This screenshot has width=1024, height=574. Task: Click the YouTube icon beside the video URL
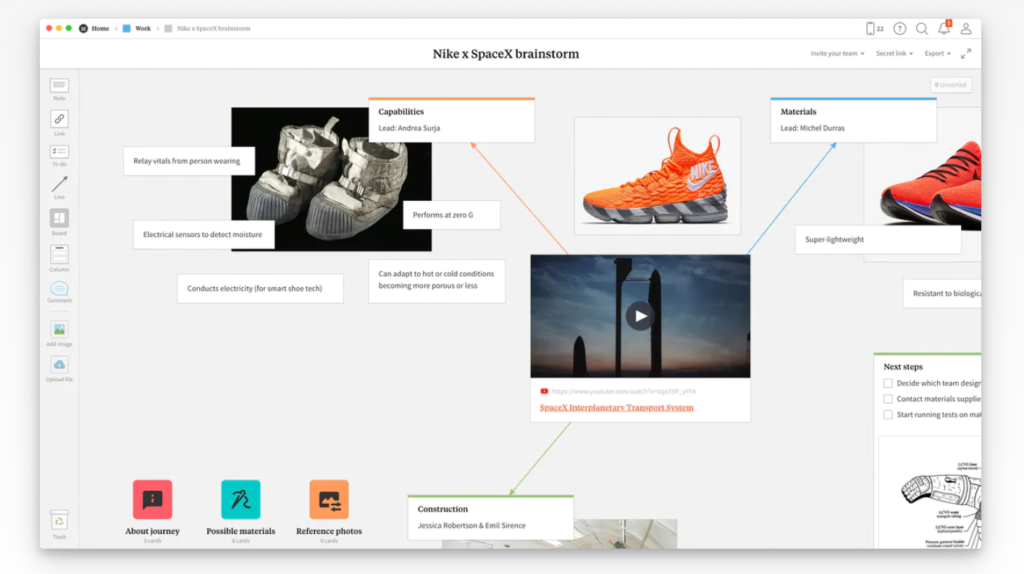(x=544, y=391)
